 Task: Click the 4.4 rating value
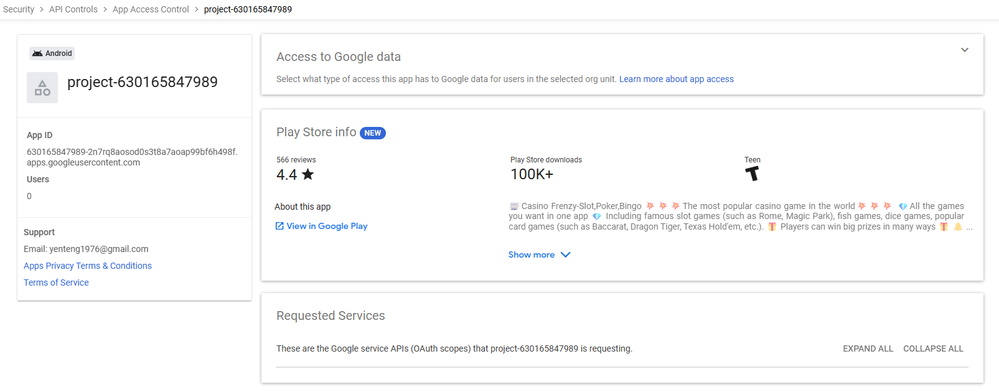287,175
